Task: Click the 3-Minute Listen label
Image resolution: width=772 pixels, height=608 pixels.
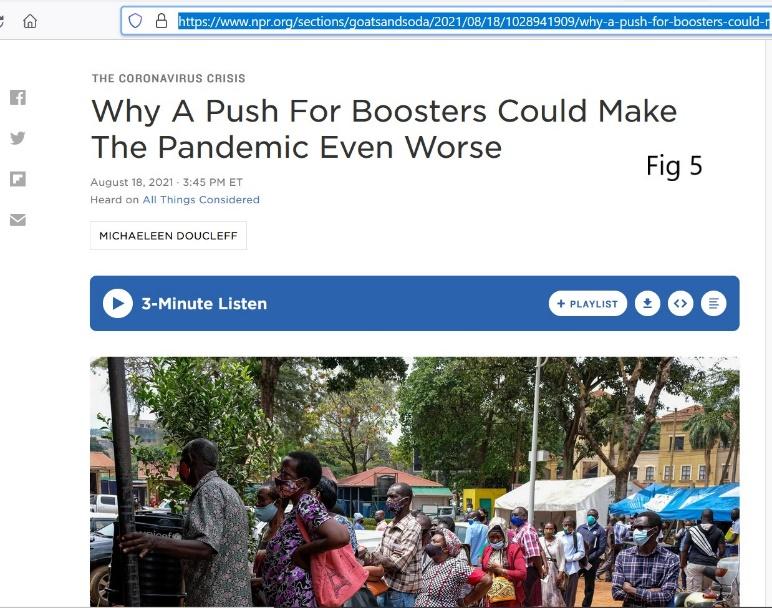Action: tap(204, 304)
